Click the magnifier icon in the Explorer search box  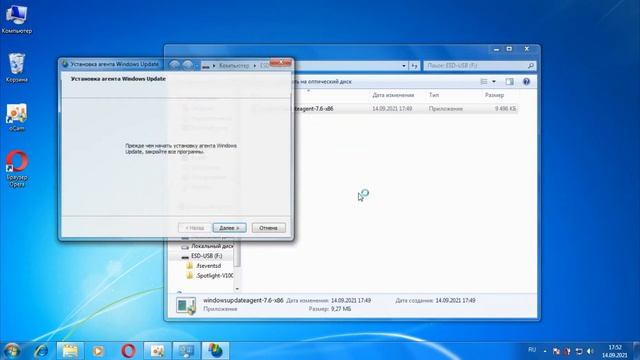click(x=531, y=66)
